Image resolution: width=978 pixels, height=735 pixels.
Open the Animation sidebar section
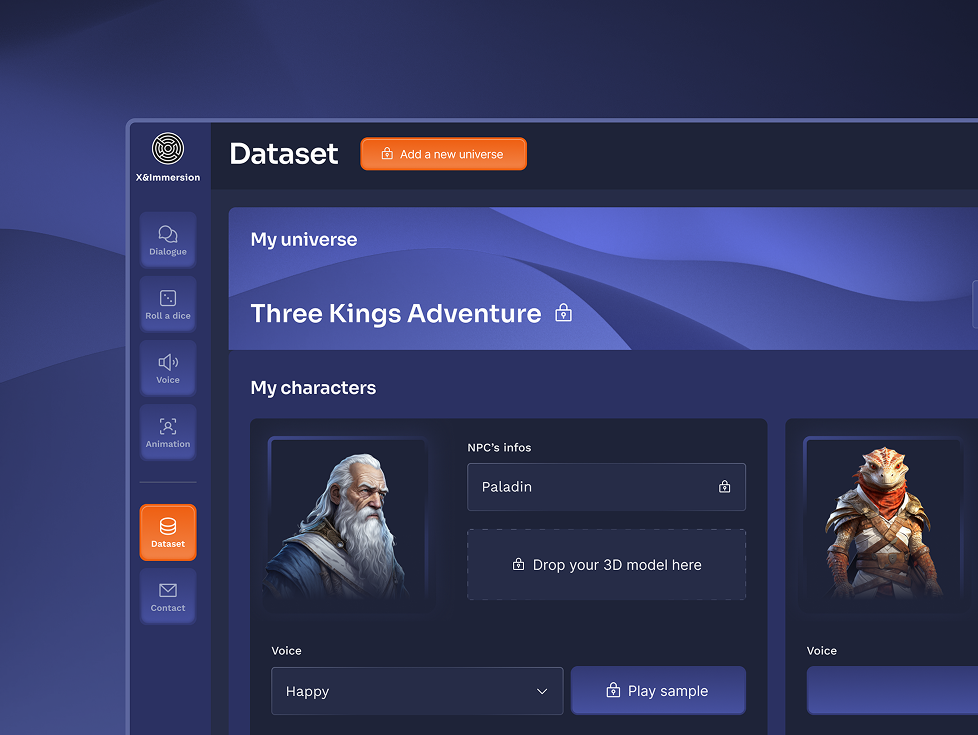click(168, 433)
